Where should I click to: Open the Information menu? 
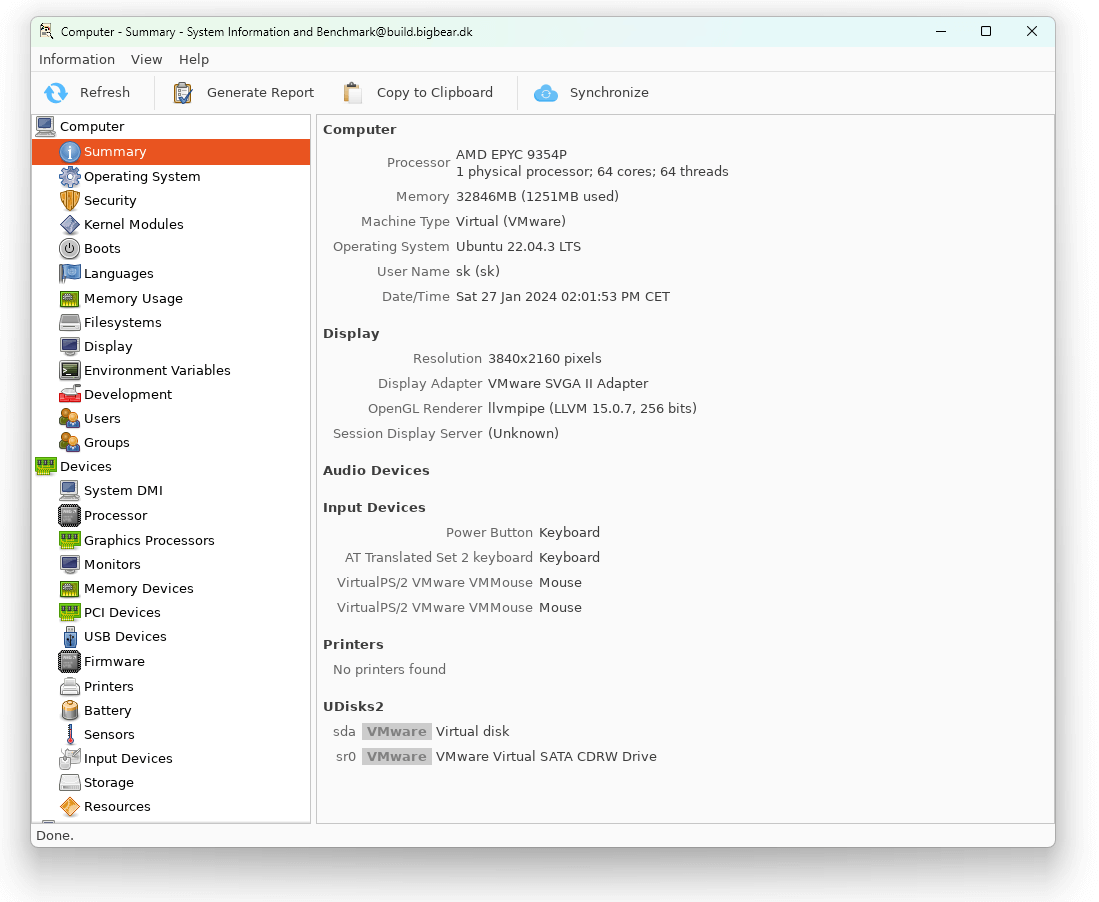tap(77, 60)
